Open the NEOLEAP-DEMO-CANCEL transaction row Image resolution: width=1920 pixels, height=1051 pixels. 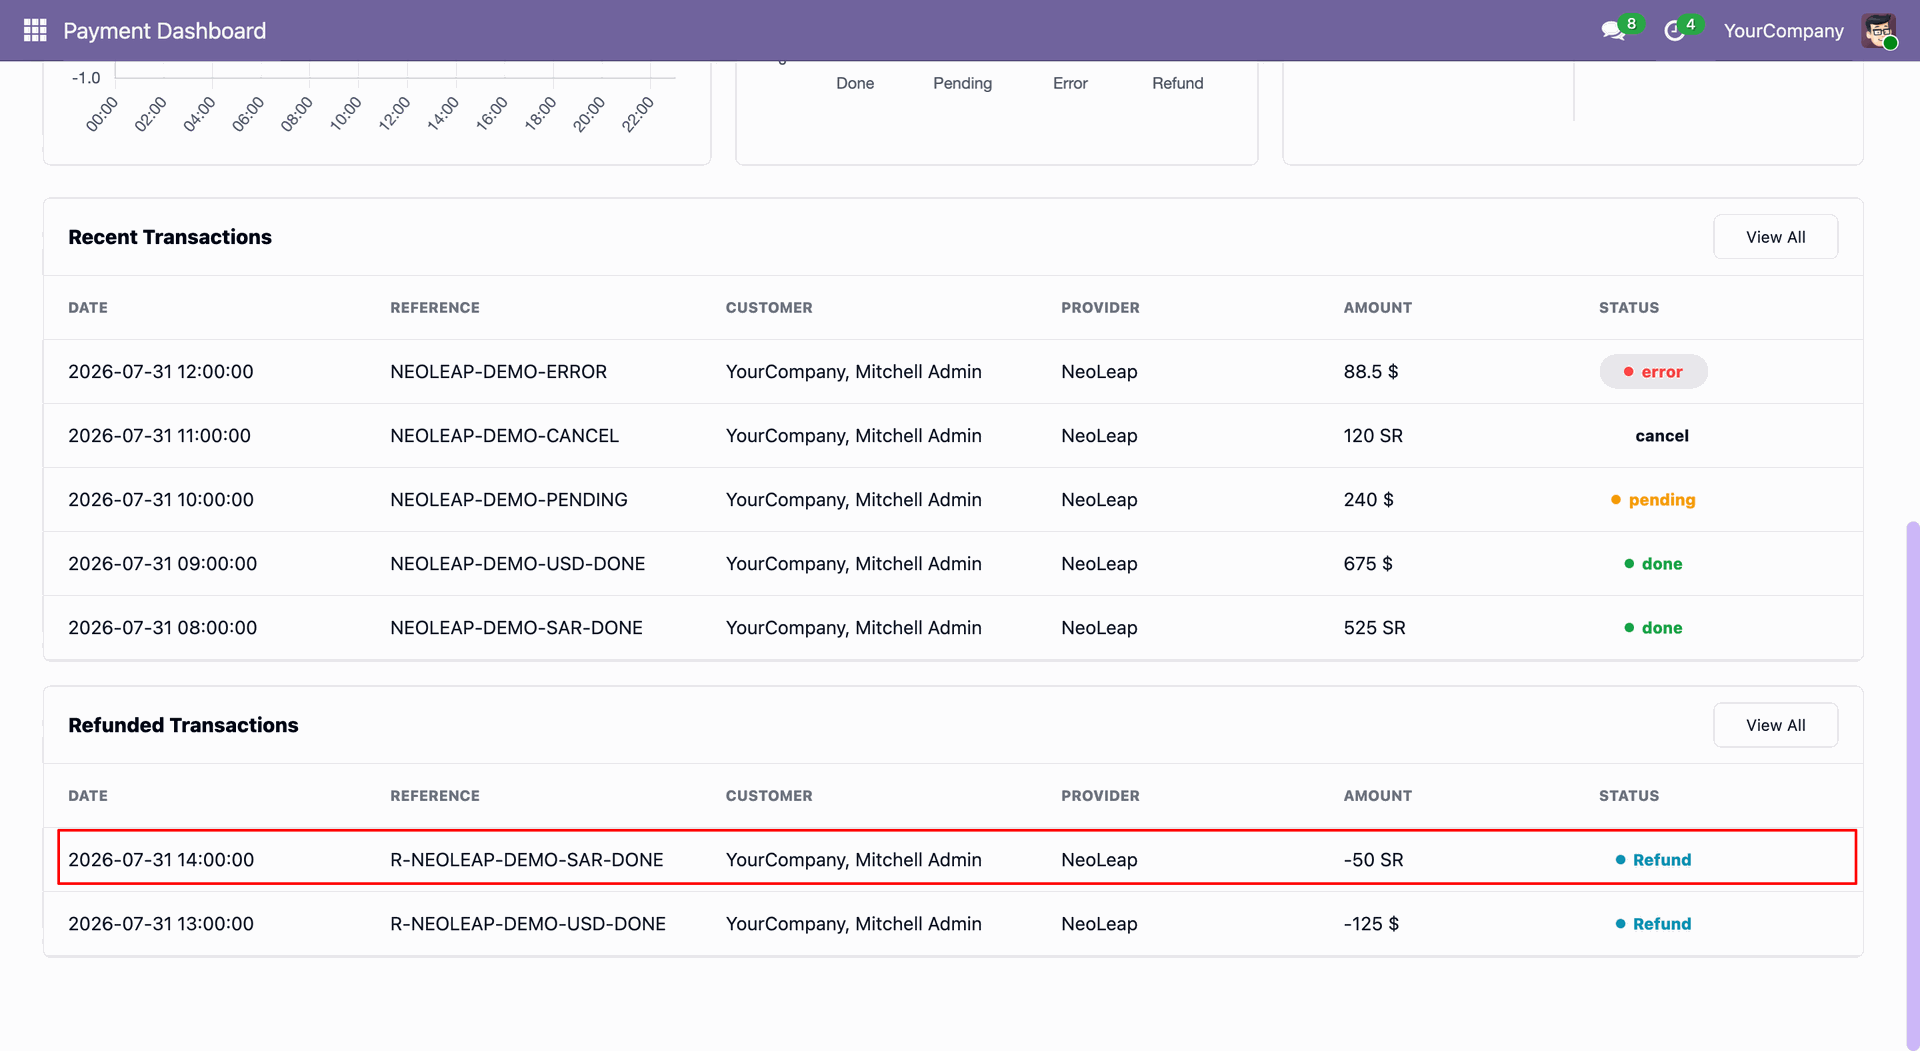(x=952, y=435)
